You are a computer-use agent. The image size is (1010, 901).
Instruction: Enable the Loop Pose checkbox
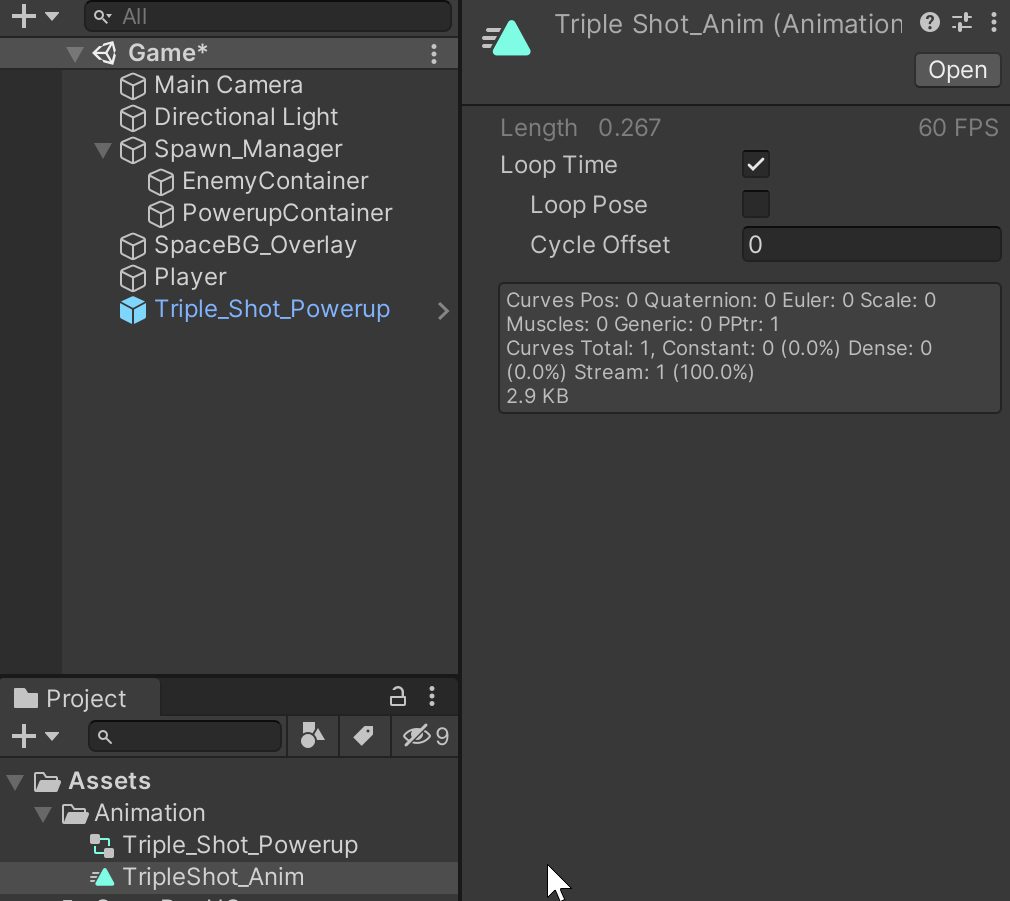[756, 204]
